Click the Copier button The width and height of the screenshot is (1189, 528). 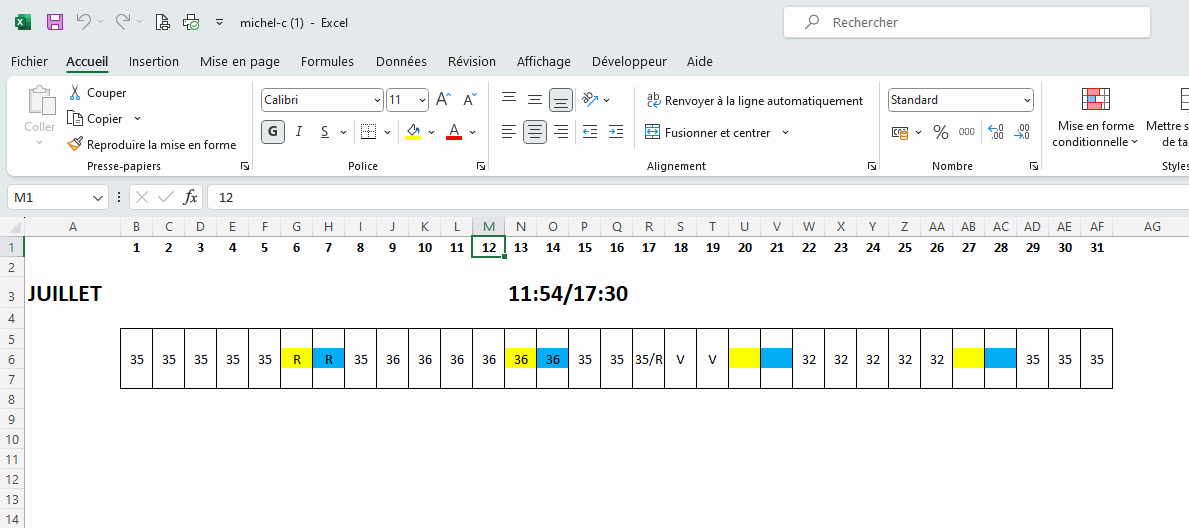click(x=96, y=118)
